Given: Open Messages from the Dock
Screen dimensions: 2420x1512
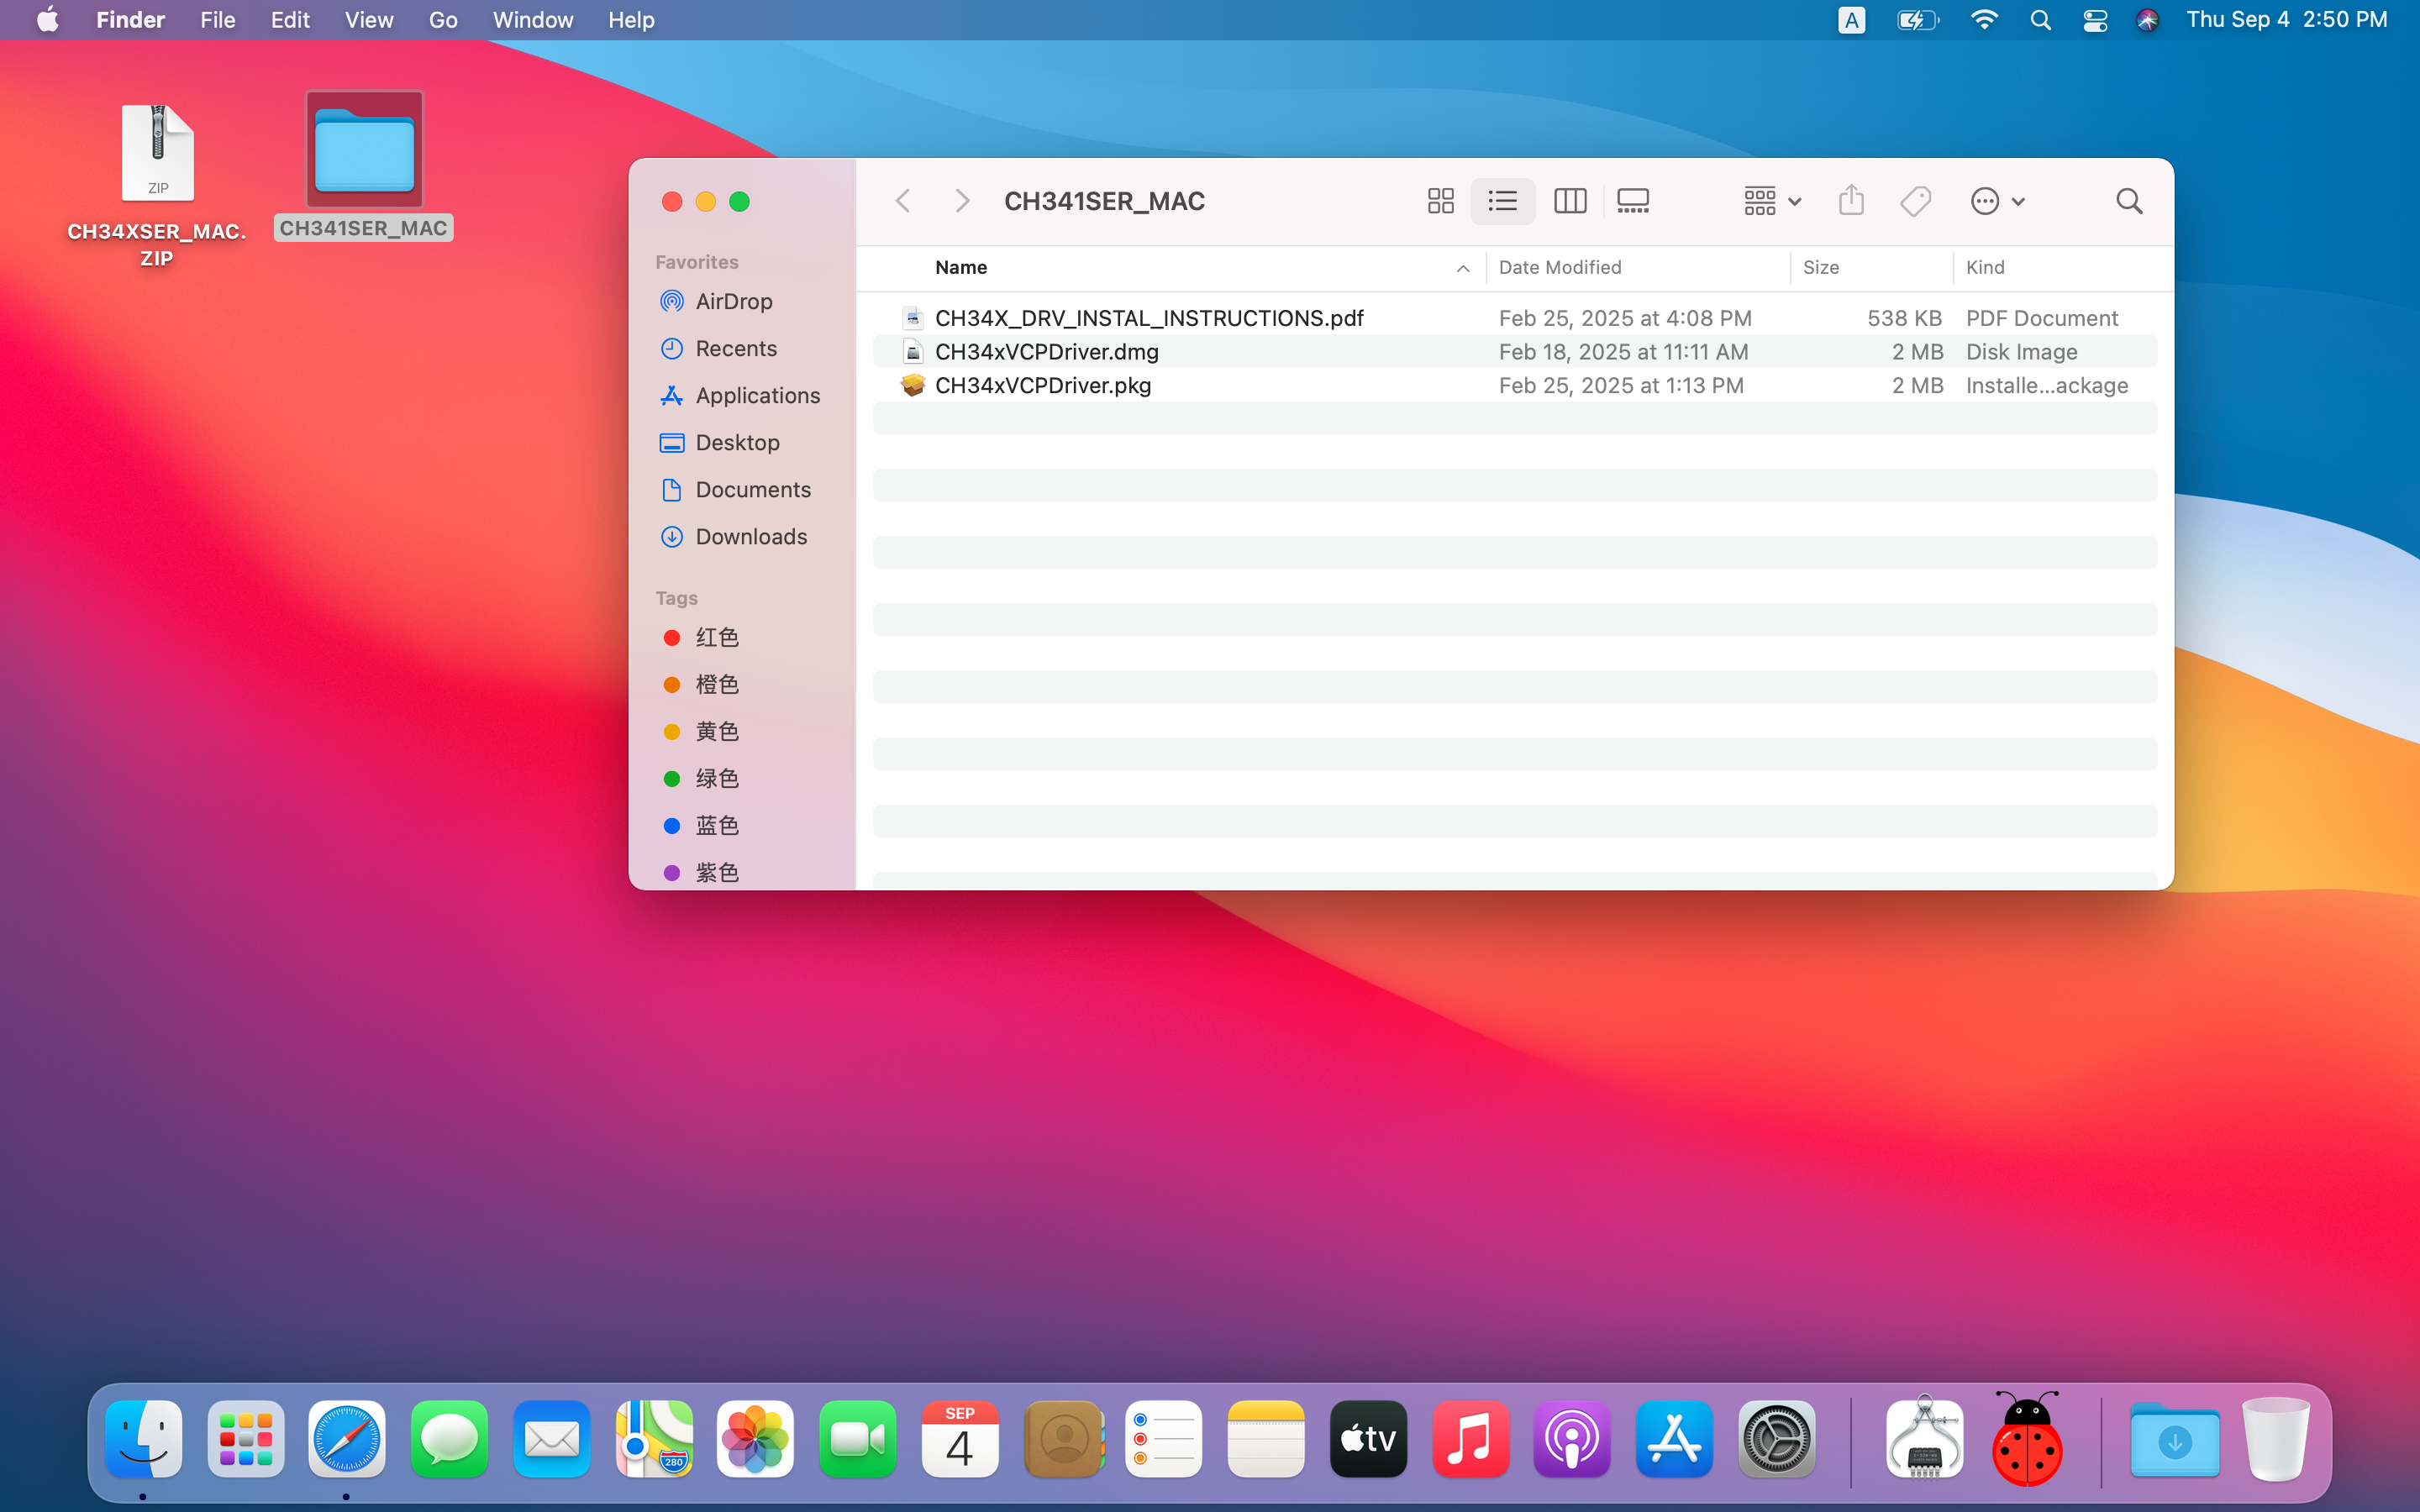Looking at the screenshot, I should tap(449, 1439).
